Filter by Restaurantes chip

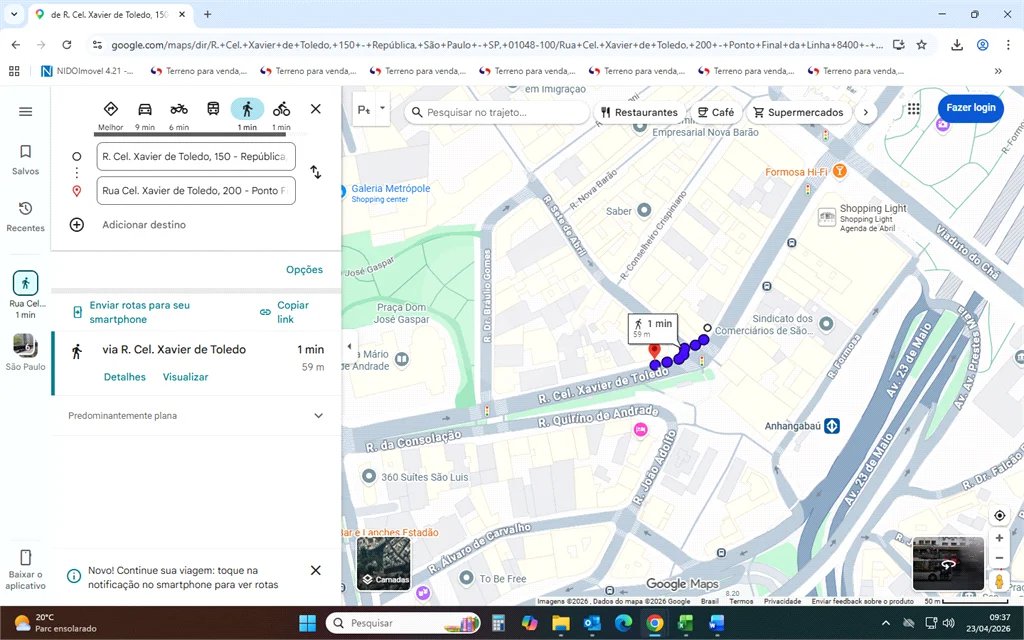click(x=639, y=112)
